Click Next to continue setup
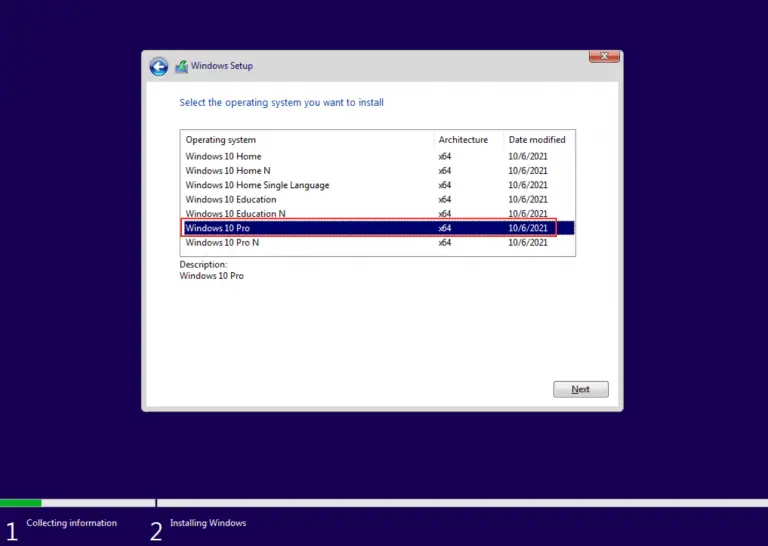The width and height of the screenshot is (768, 546). click(580, 389)
